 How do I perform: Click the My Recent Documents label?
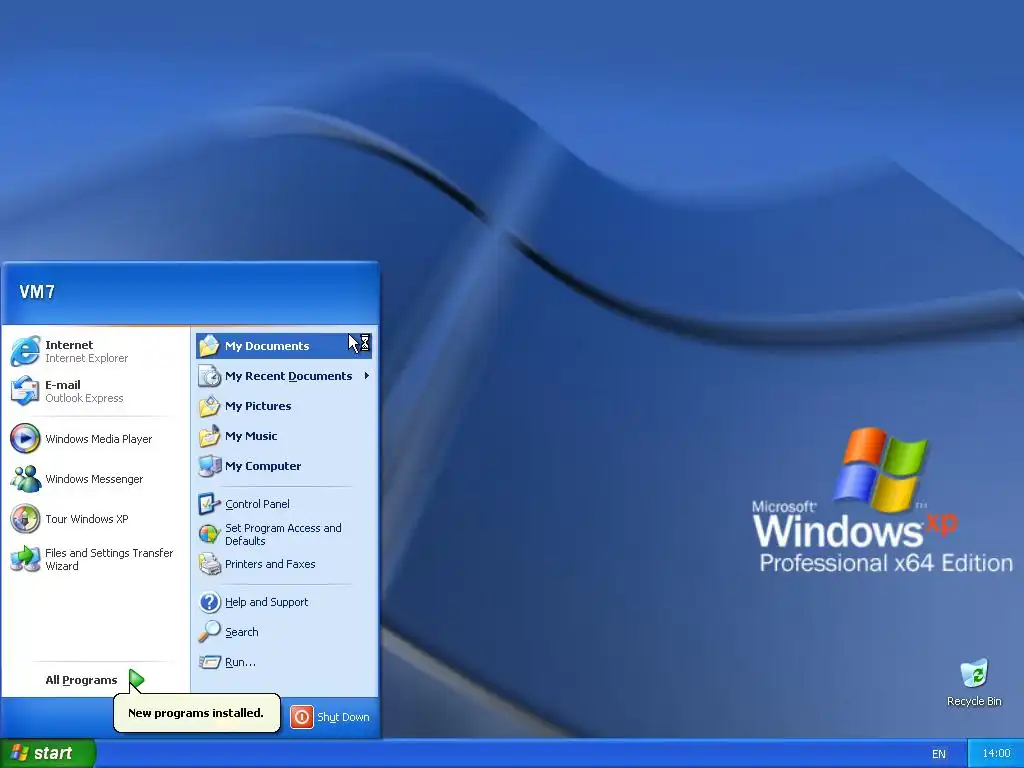[289, 376]
